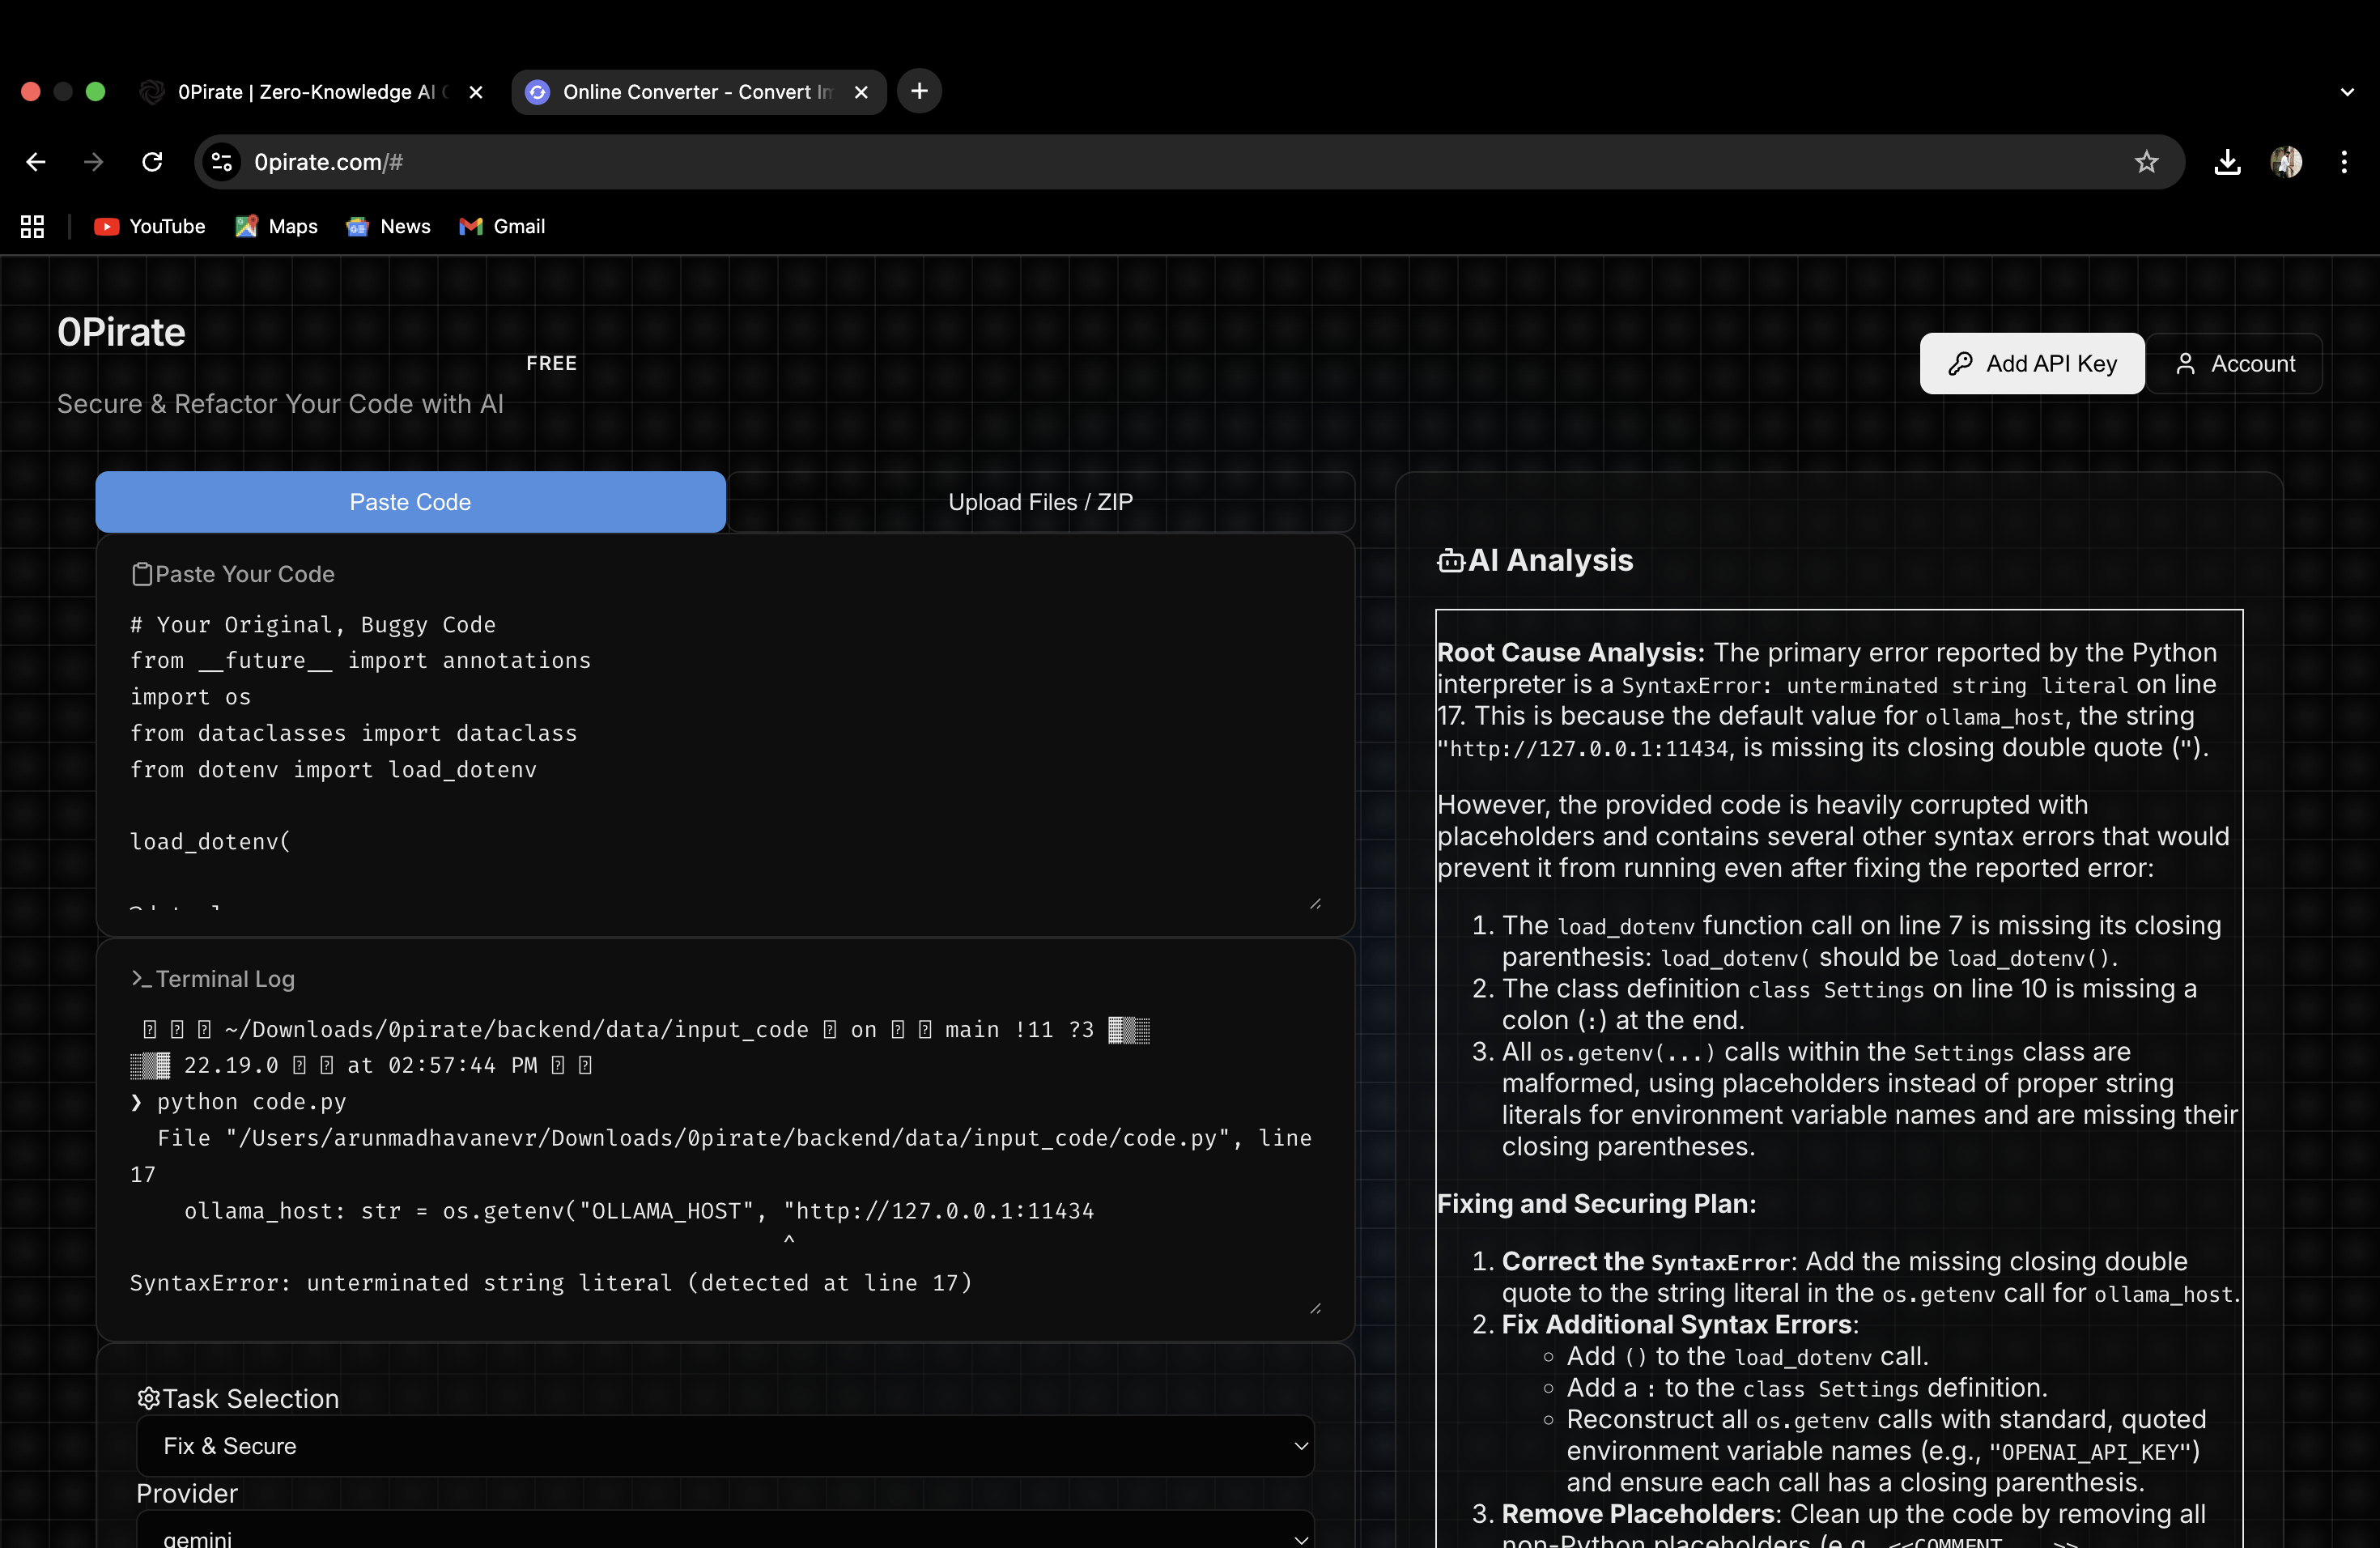Screen dimensions: 2380x1548
Task: Open the YouTube bookmark
Action: point(150,227)
